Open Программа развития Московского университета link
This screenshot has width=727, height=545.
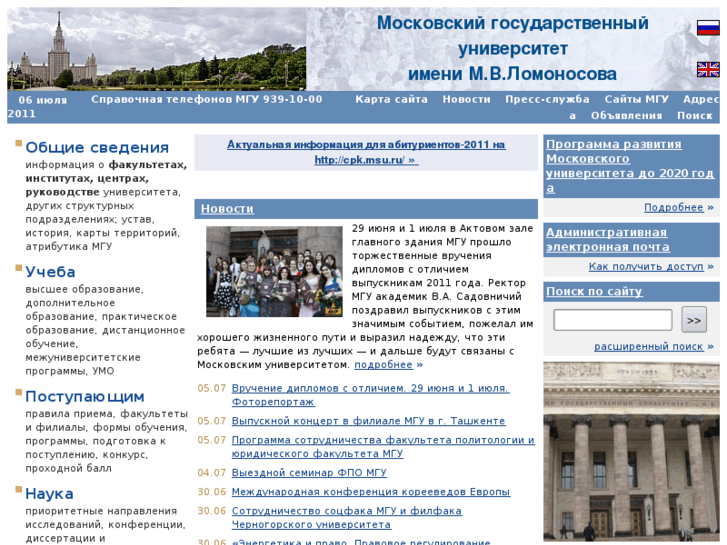coord(630,166)
